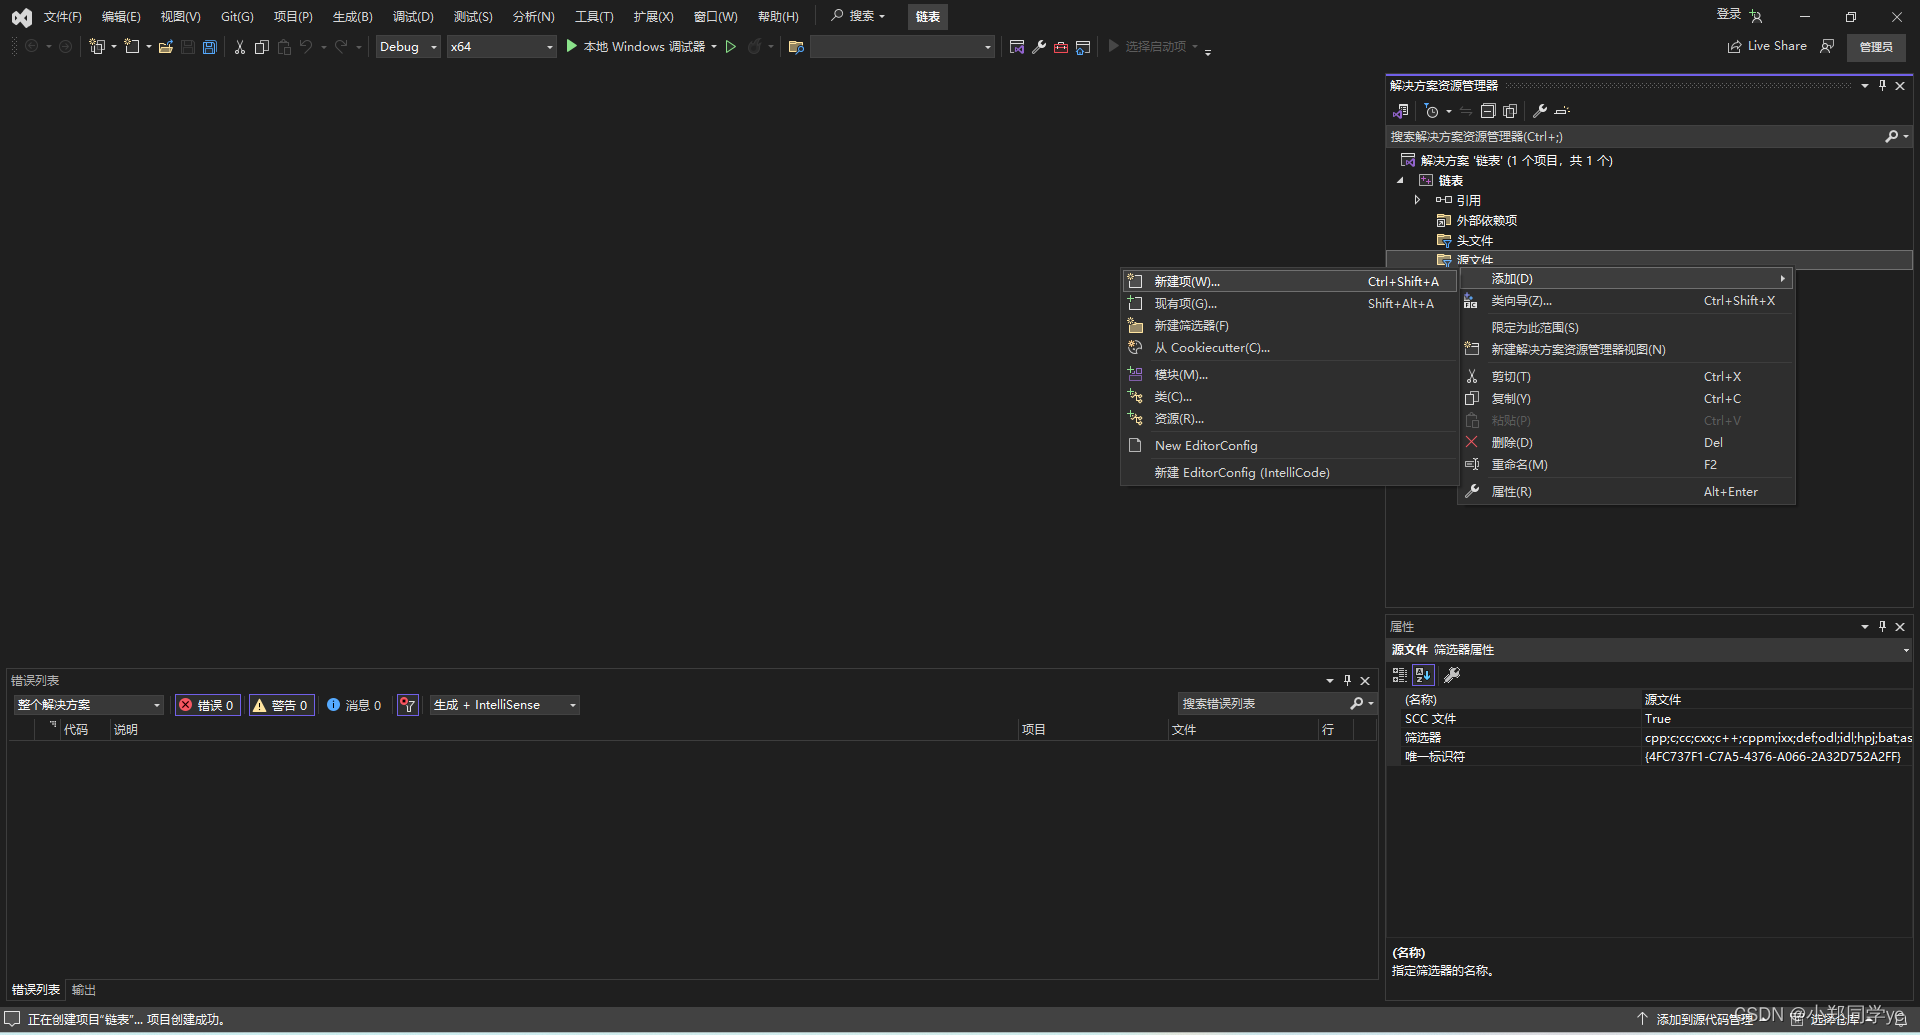The image size is (1920, 1035).
Task: Switch to the 输出 tab
Action: pyautogui.click(x=83, y=989)
